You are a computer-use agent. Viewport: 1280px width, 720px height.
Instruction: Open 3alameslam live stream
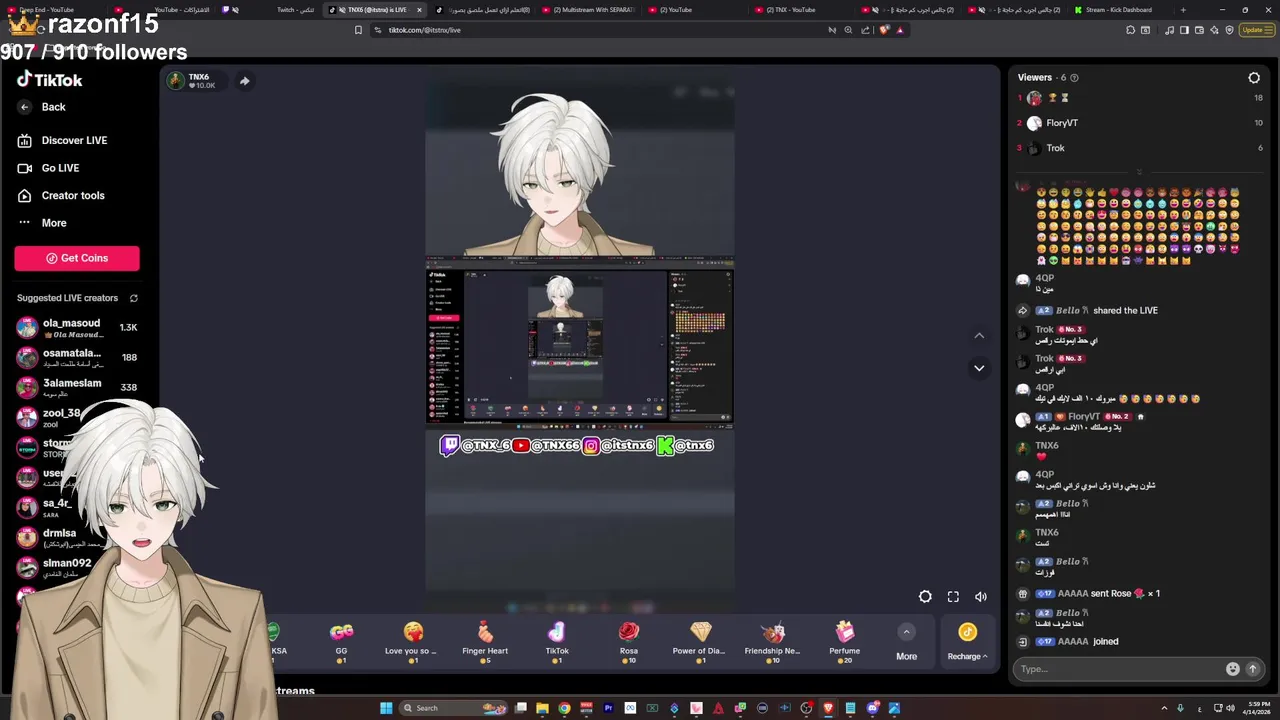click(77, 388)
